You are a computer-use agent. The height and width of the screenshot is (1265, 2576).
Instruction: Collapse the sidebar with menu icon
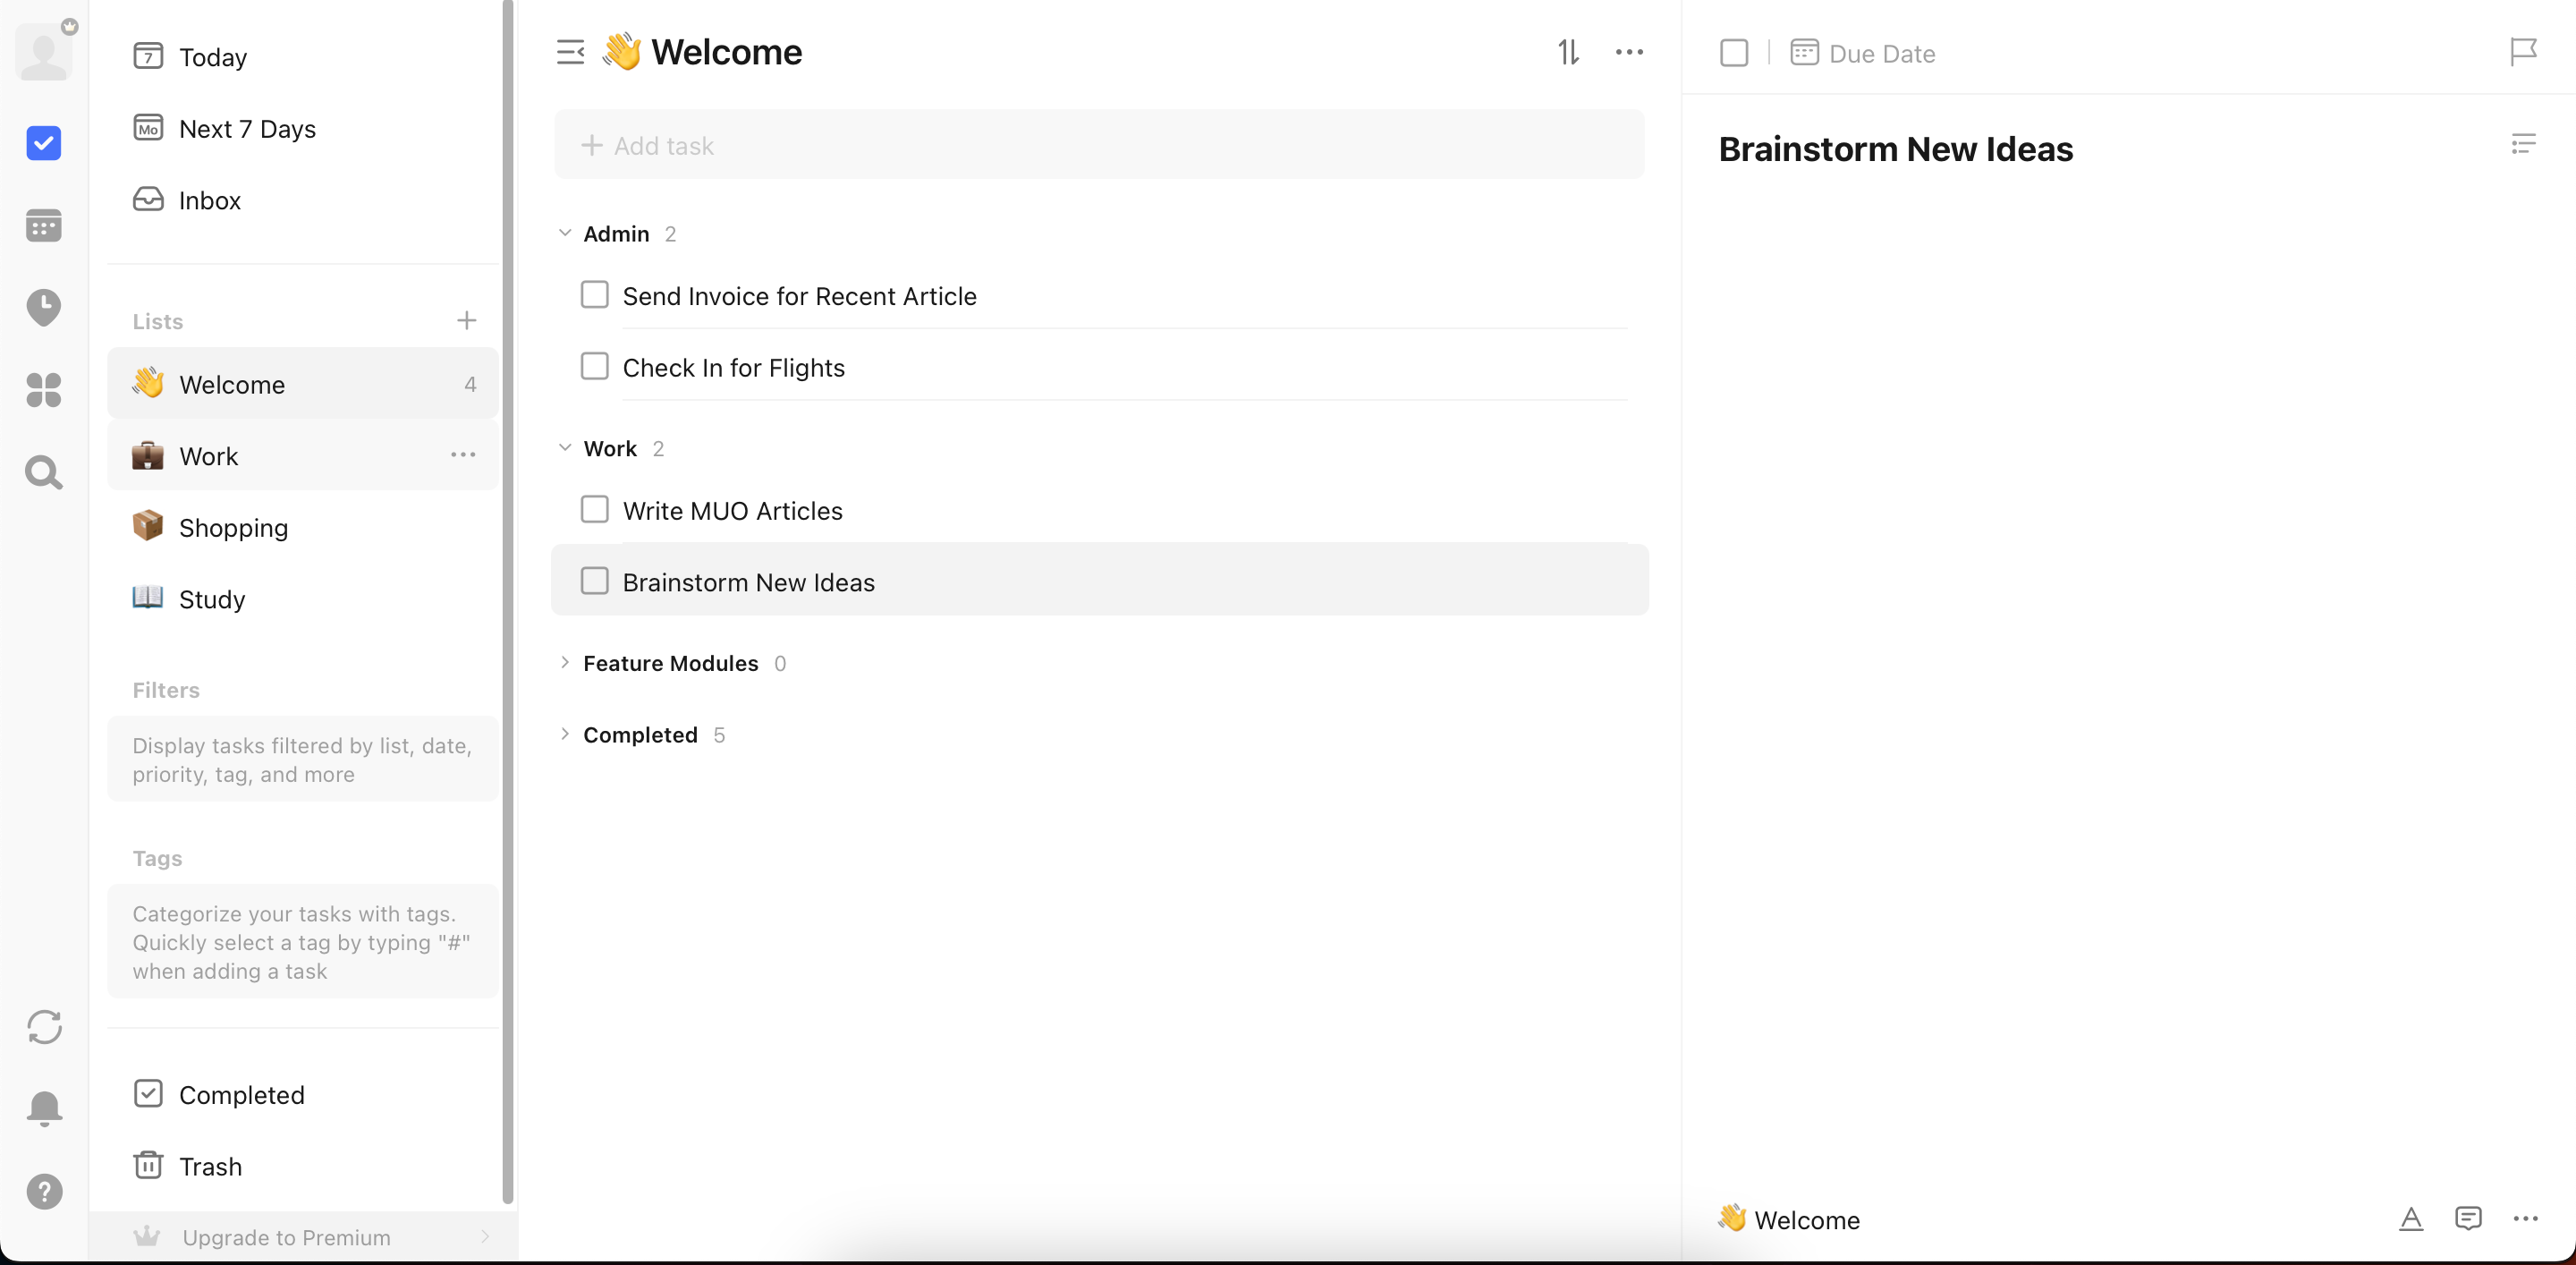570,52
